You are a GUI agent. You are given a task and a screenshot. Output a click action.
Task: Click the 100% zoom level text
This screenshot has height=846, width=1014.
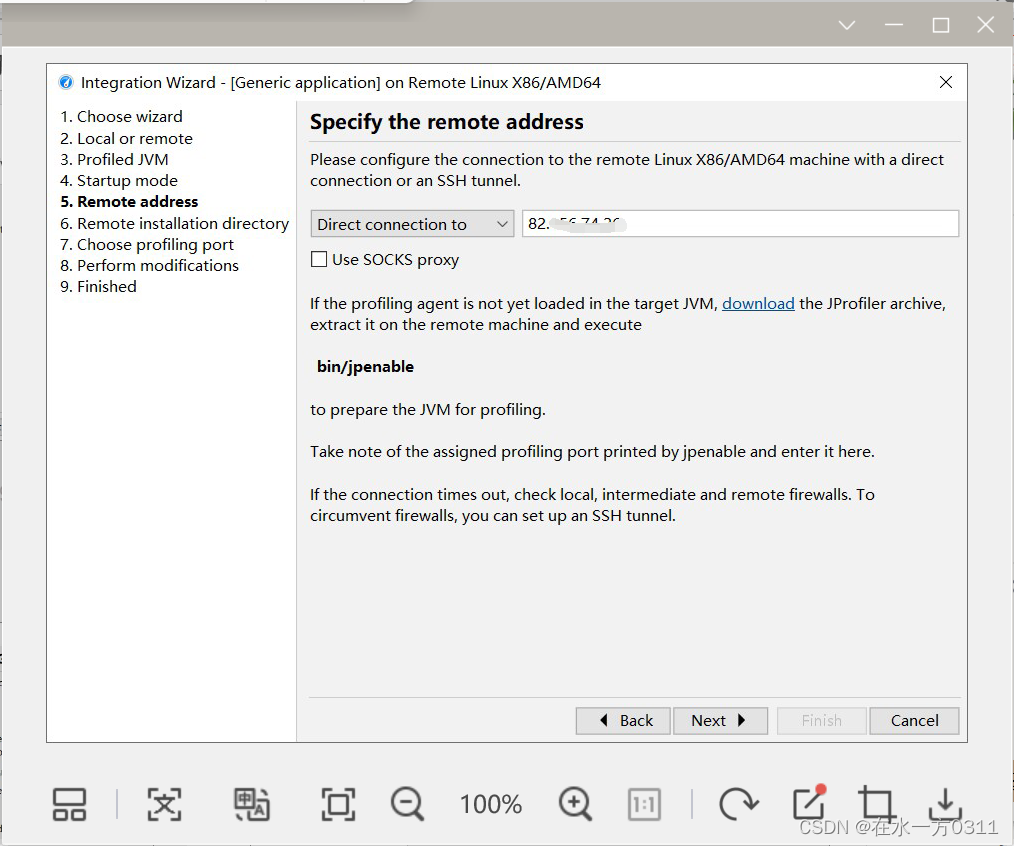tap(491, 805)
